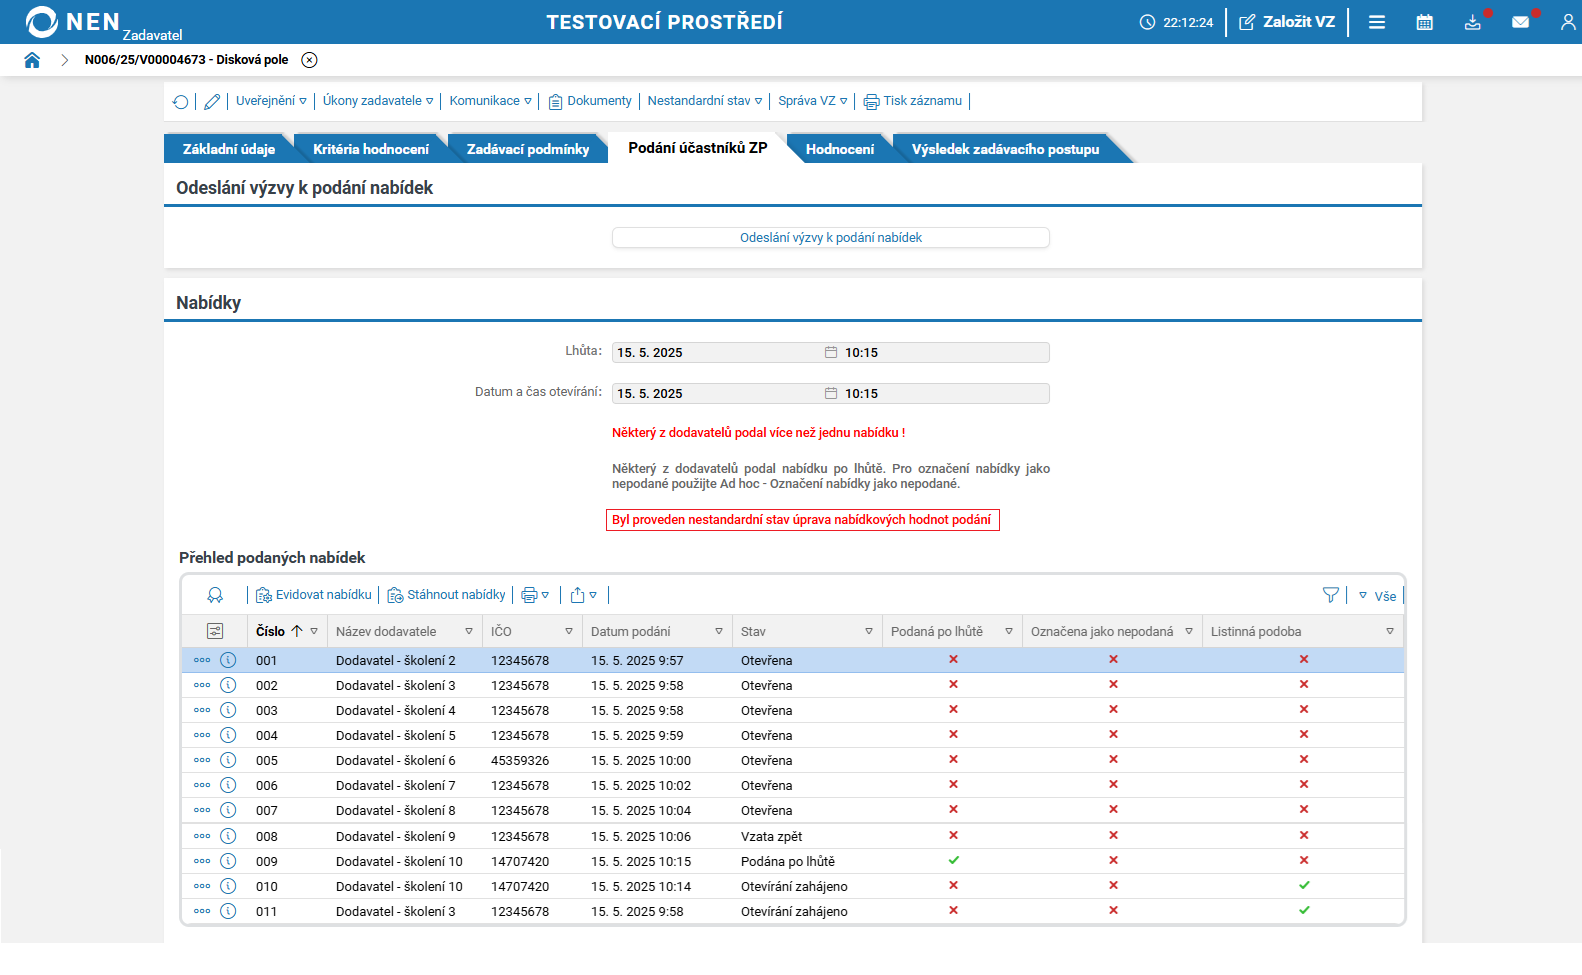Click the Stáhnout nabídky button

(447, 595)
